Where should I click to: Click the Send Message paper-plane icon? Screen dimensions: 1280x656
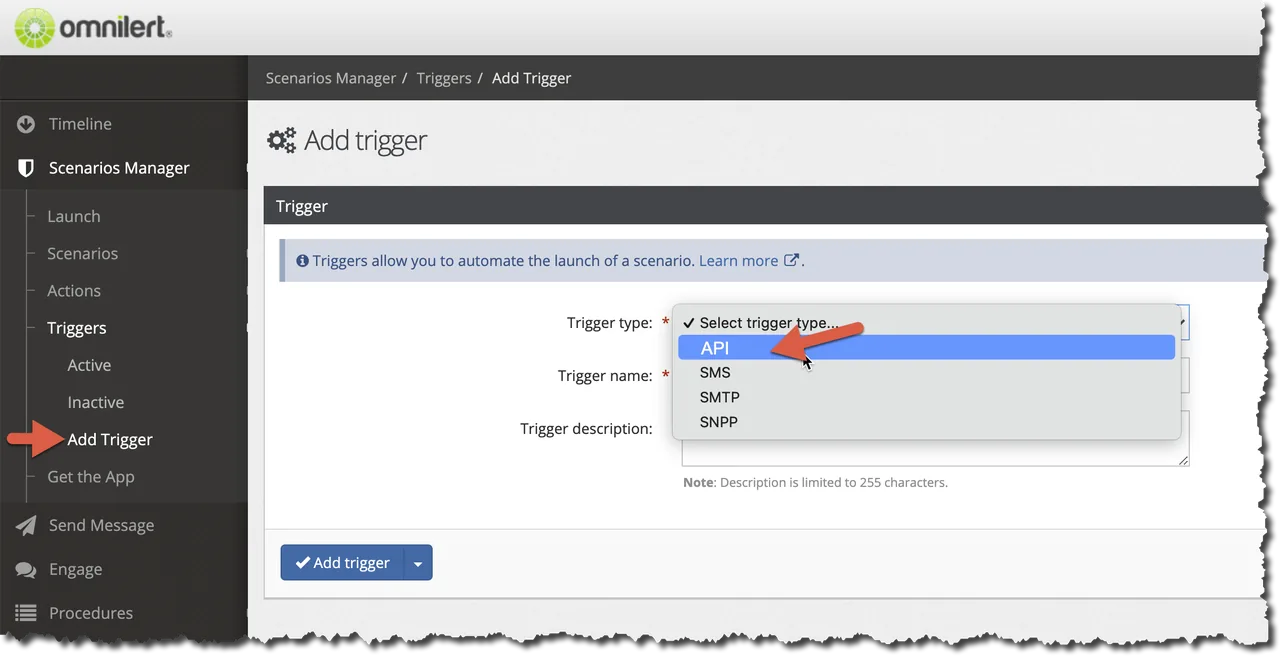(x=26, y=525)
